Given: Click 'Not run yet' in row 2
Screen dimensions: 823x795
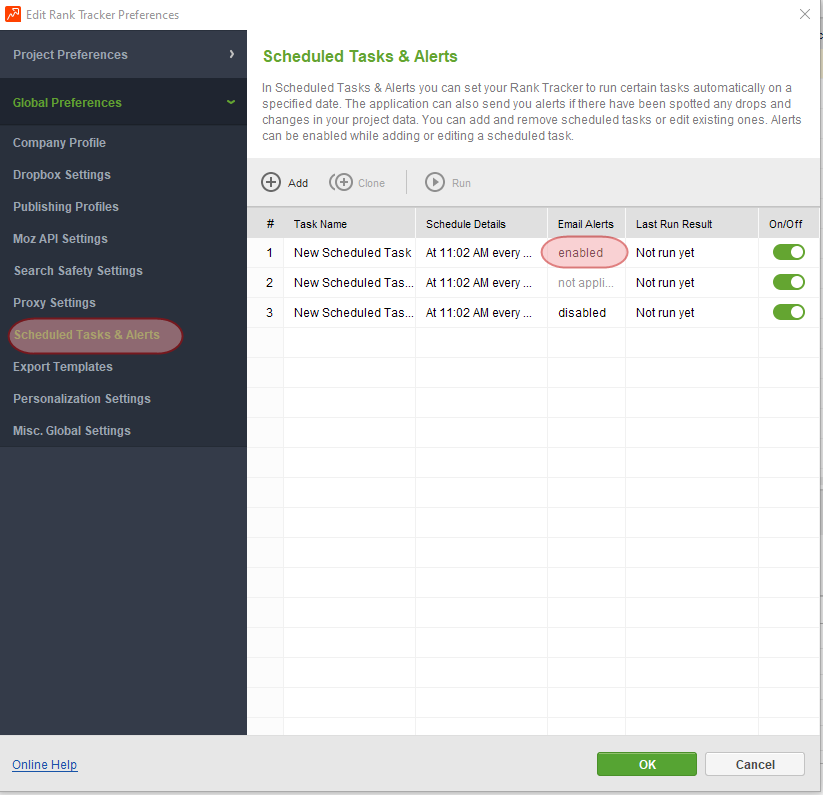Looking at the screenshot, I should 665,282.
